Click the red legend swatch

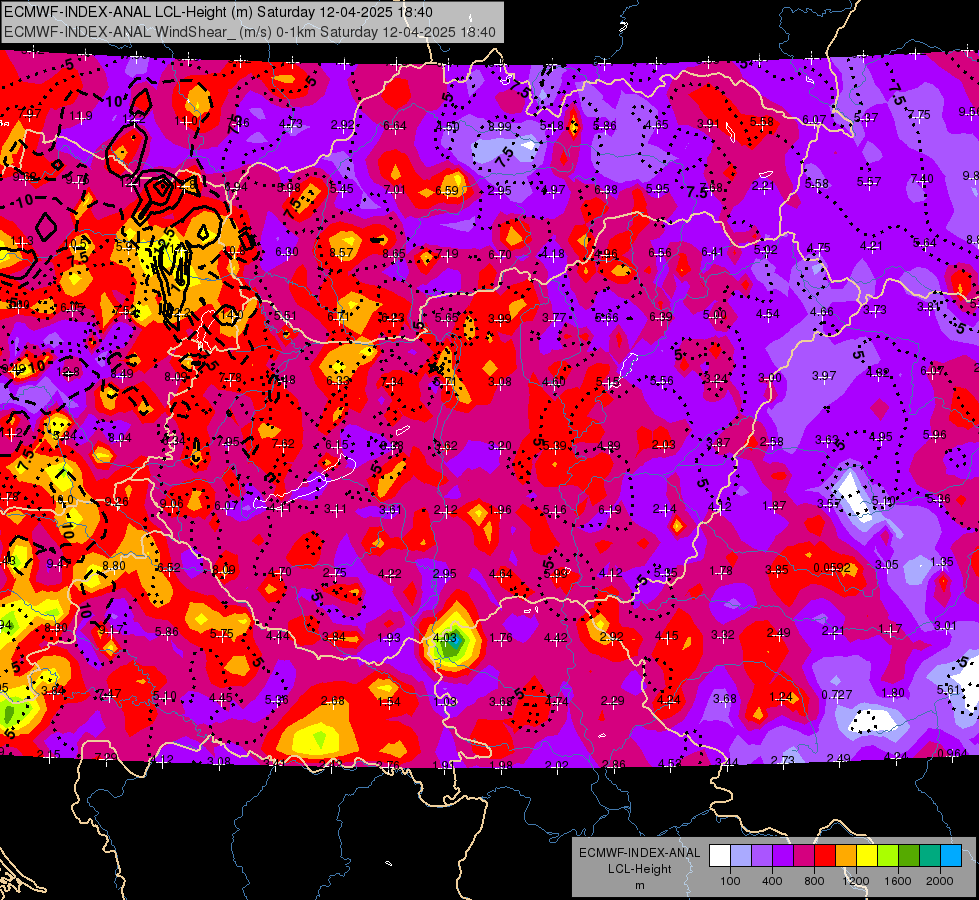(825, 856)
